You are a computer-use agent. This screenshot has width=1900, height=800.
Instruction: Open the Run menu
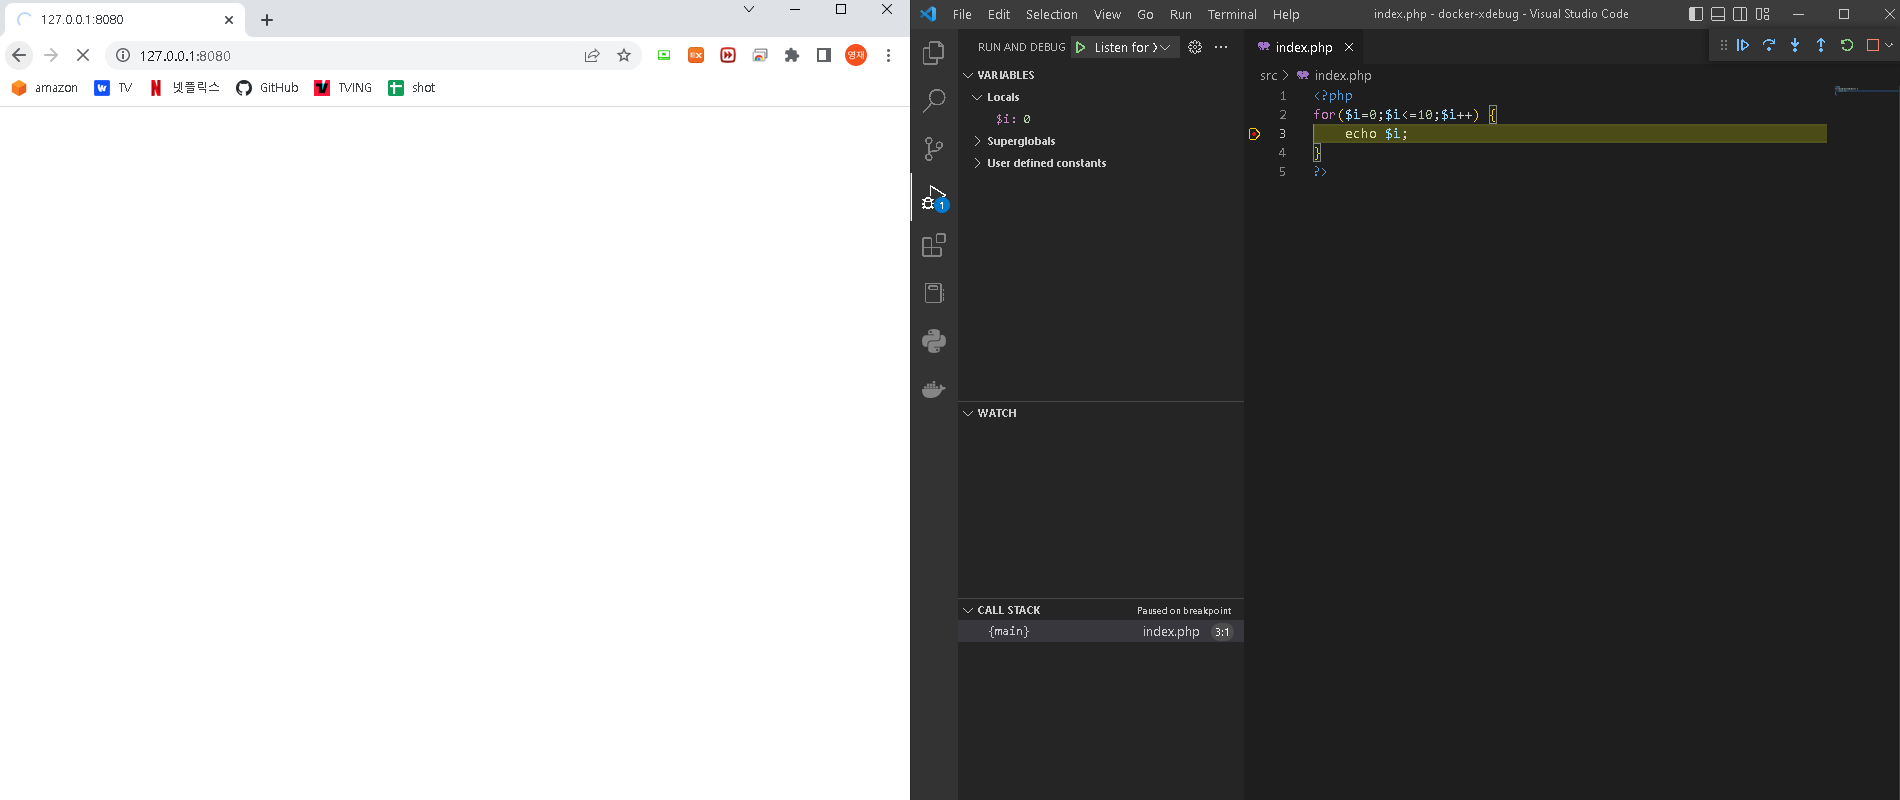1181,14
